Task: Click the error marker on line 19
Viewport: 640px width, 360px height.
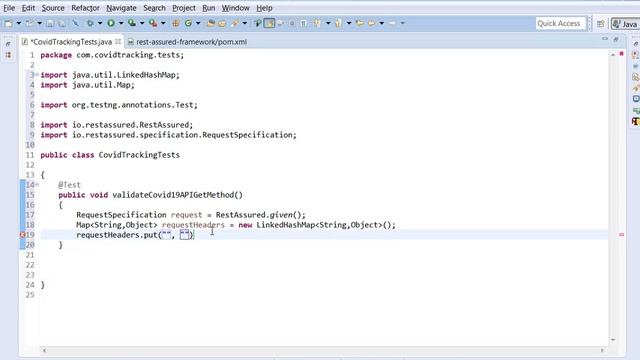Action: [x=23, y=235]
